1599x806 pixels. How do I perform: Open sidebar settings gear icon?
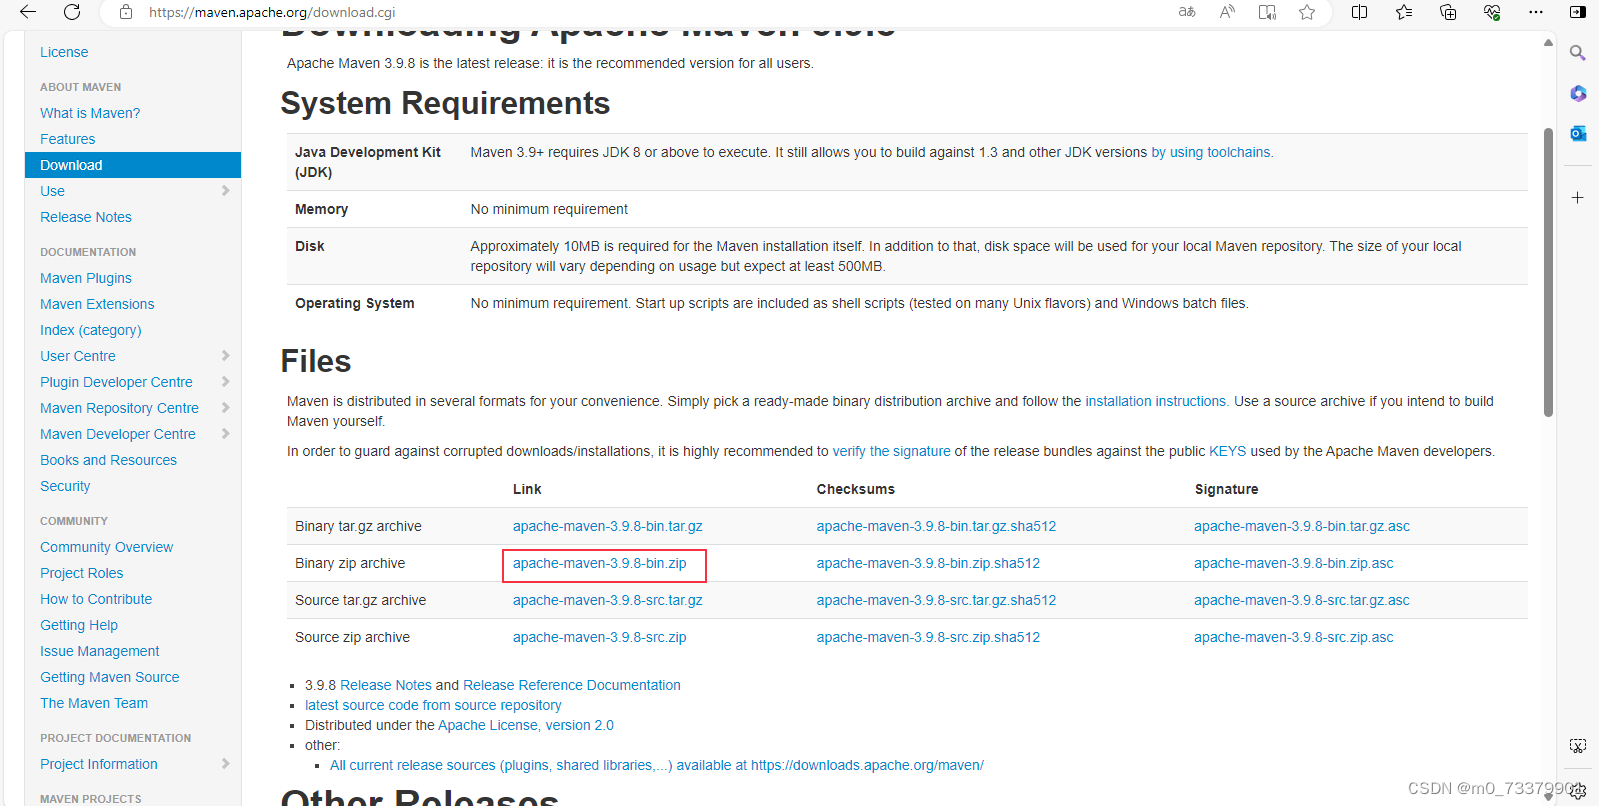(1578, 791)
